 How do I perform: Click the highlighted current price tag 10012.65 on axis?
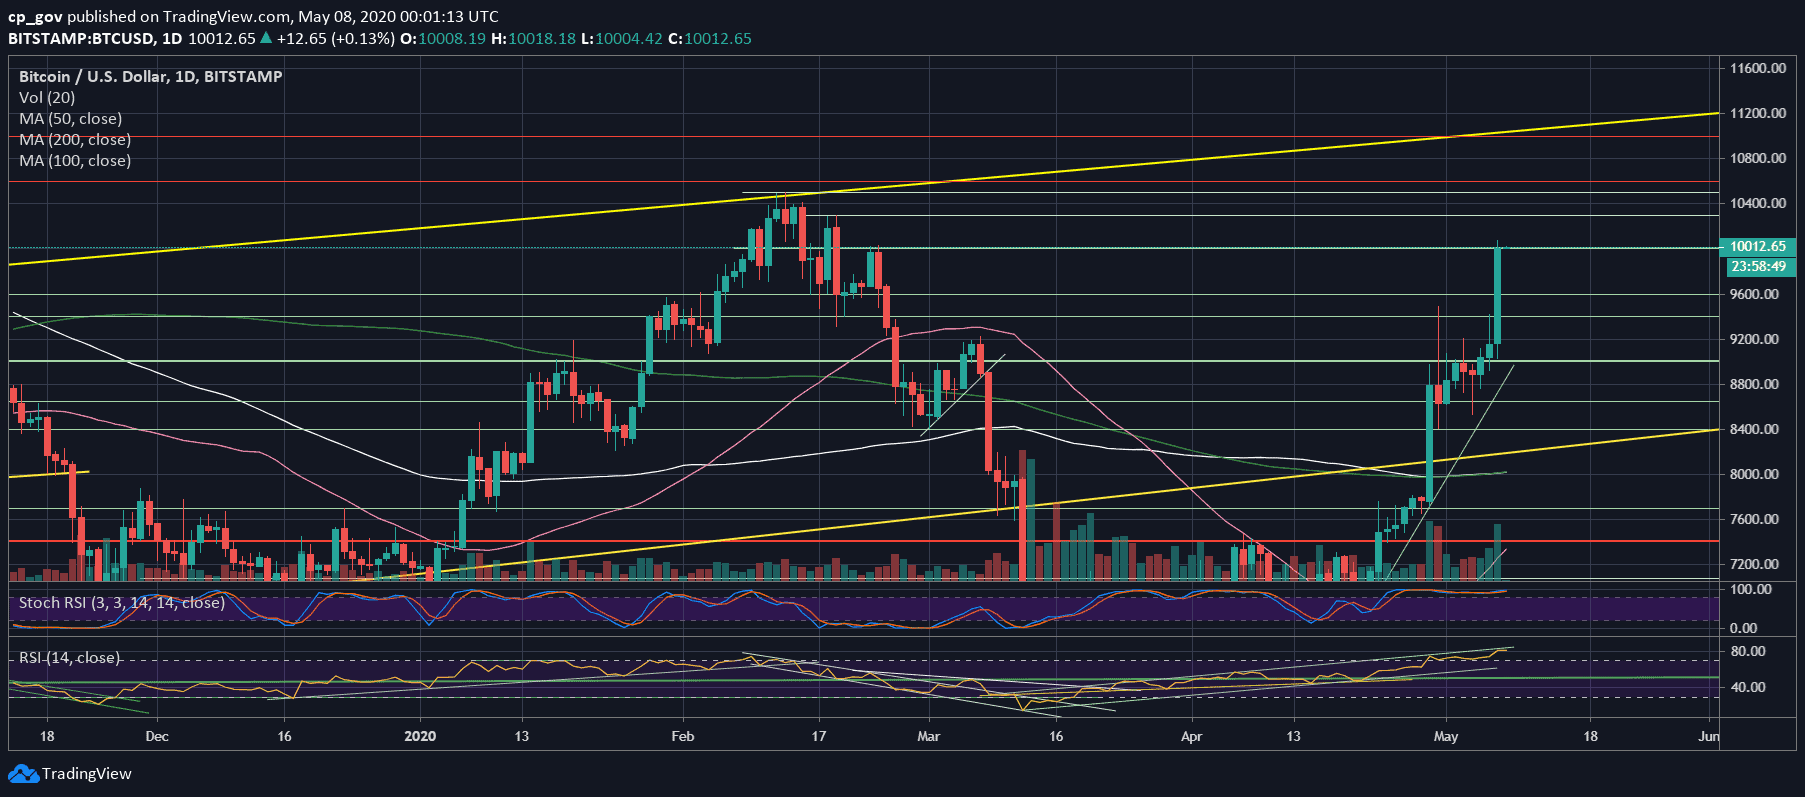point(1760,246)
